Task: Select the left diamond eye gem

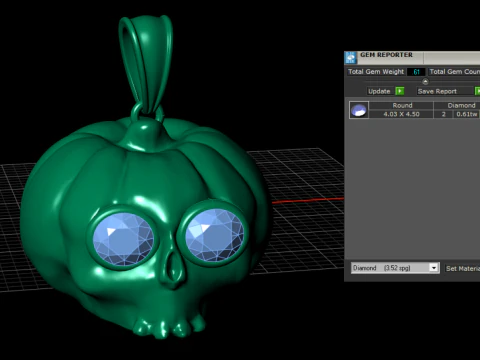Action: (x=123, y=238)
